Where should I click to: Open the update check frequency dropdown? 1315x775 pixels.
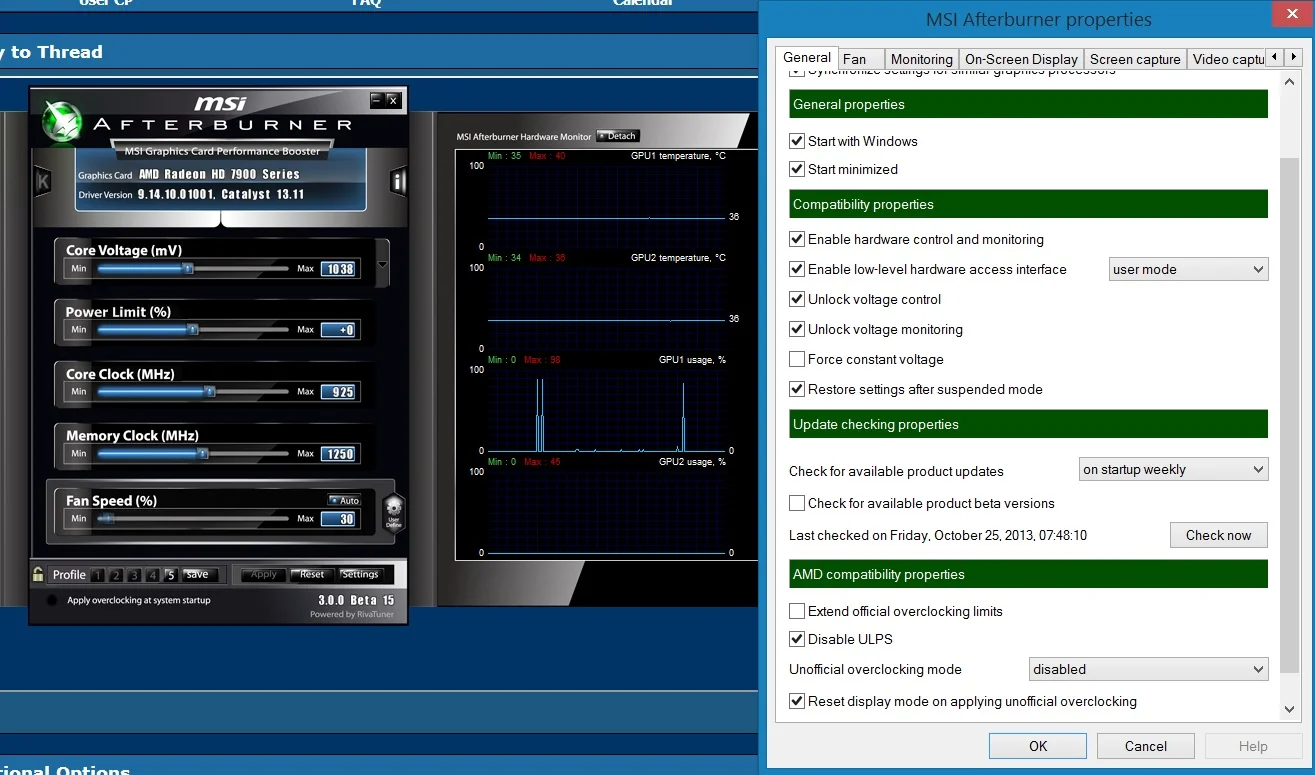coord(1174,469)
